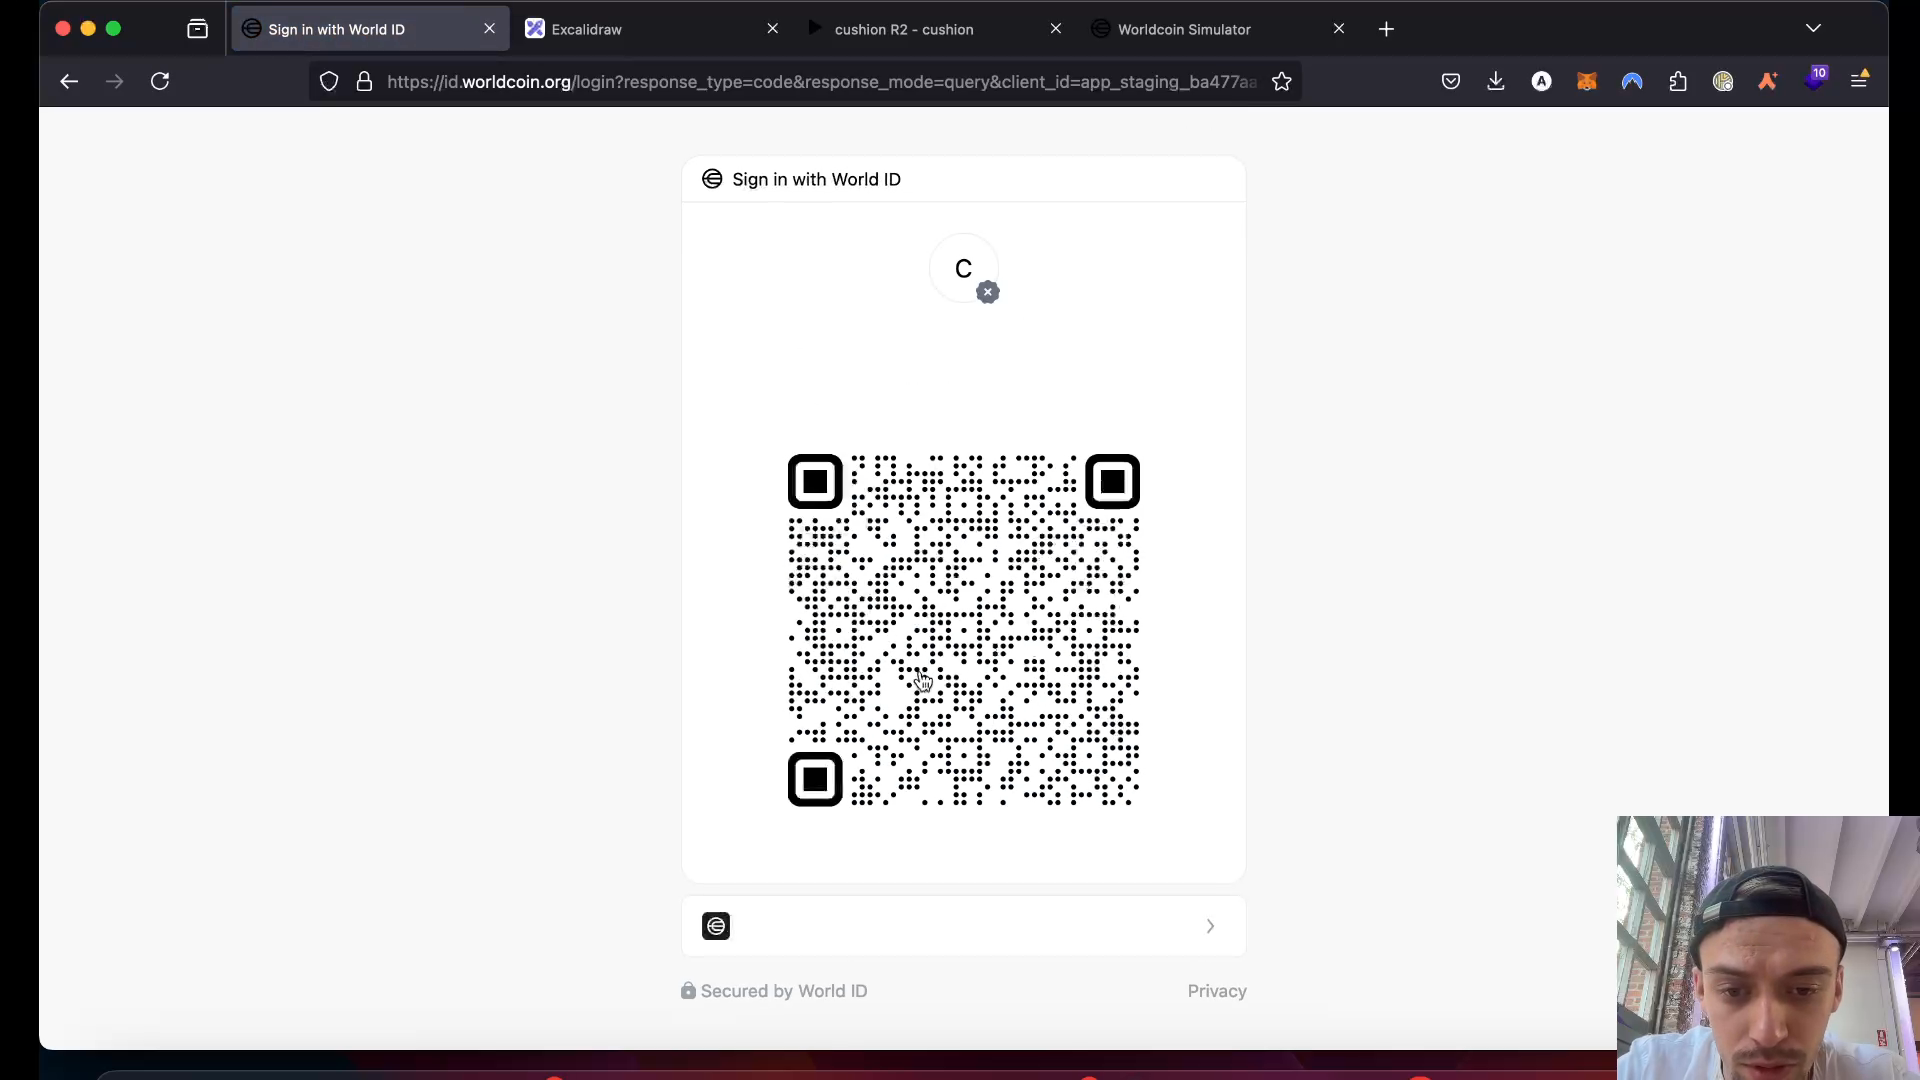Select the Sign in with World ID tab
This screenshot has width=1920, height=1080.
point(370,29)
